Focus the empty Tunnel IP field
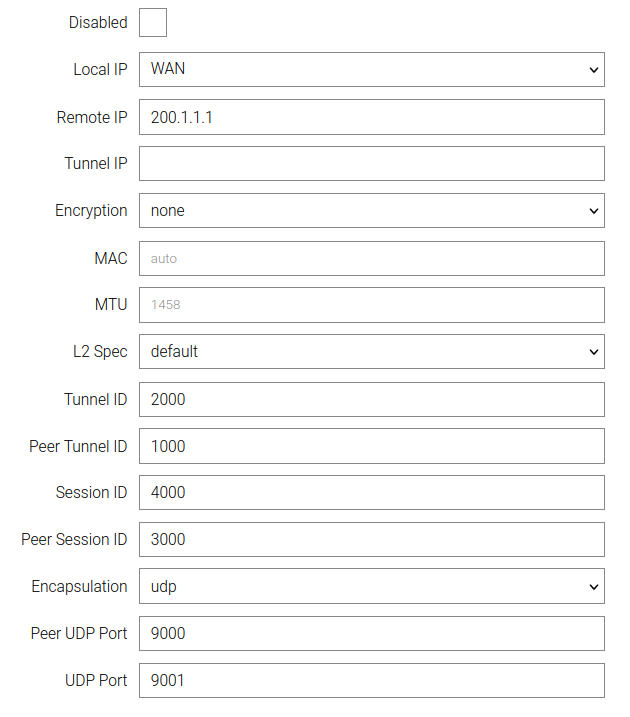Screen dimensions: 630x717 click(x=371, y=164)
